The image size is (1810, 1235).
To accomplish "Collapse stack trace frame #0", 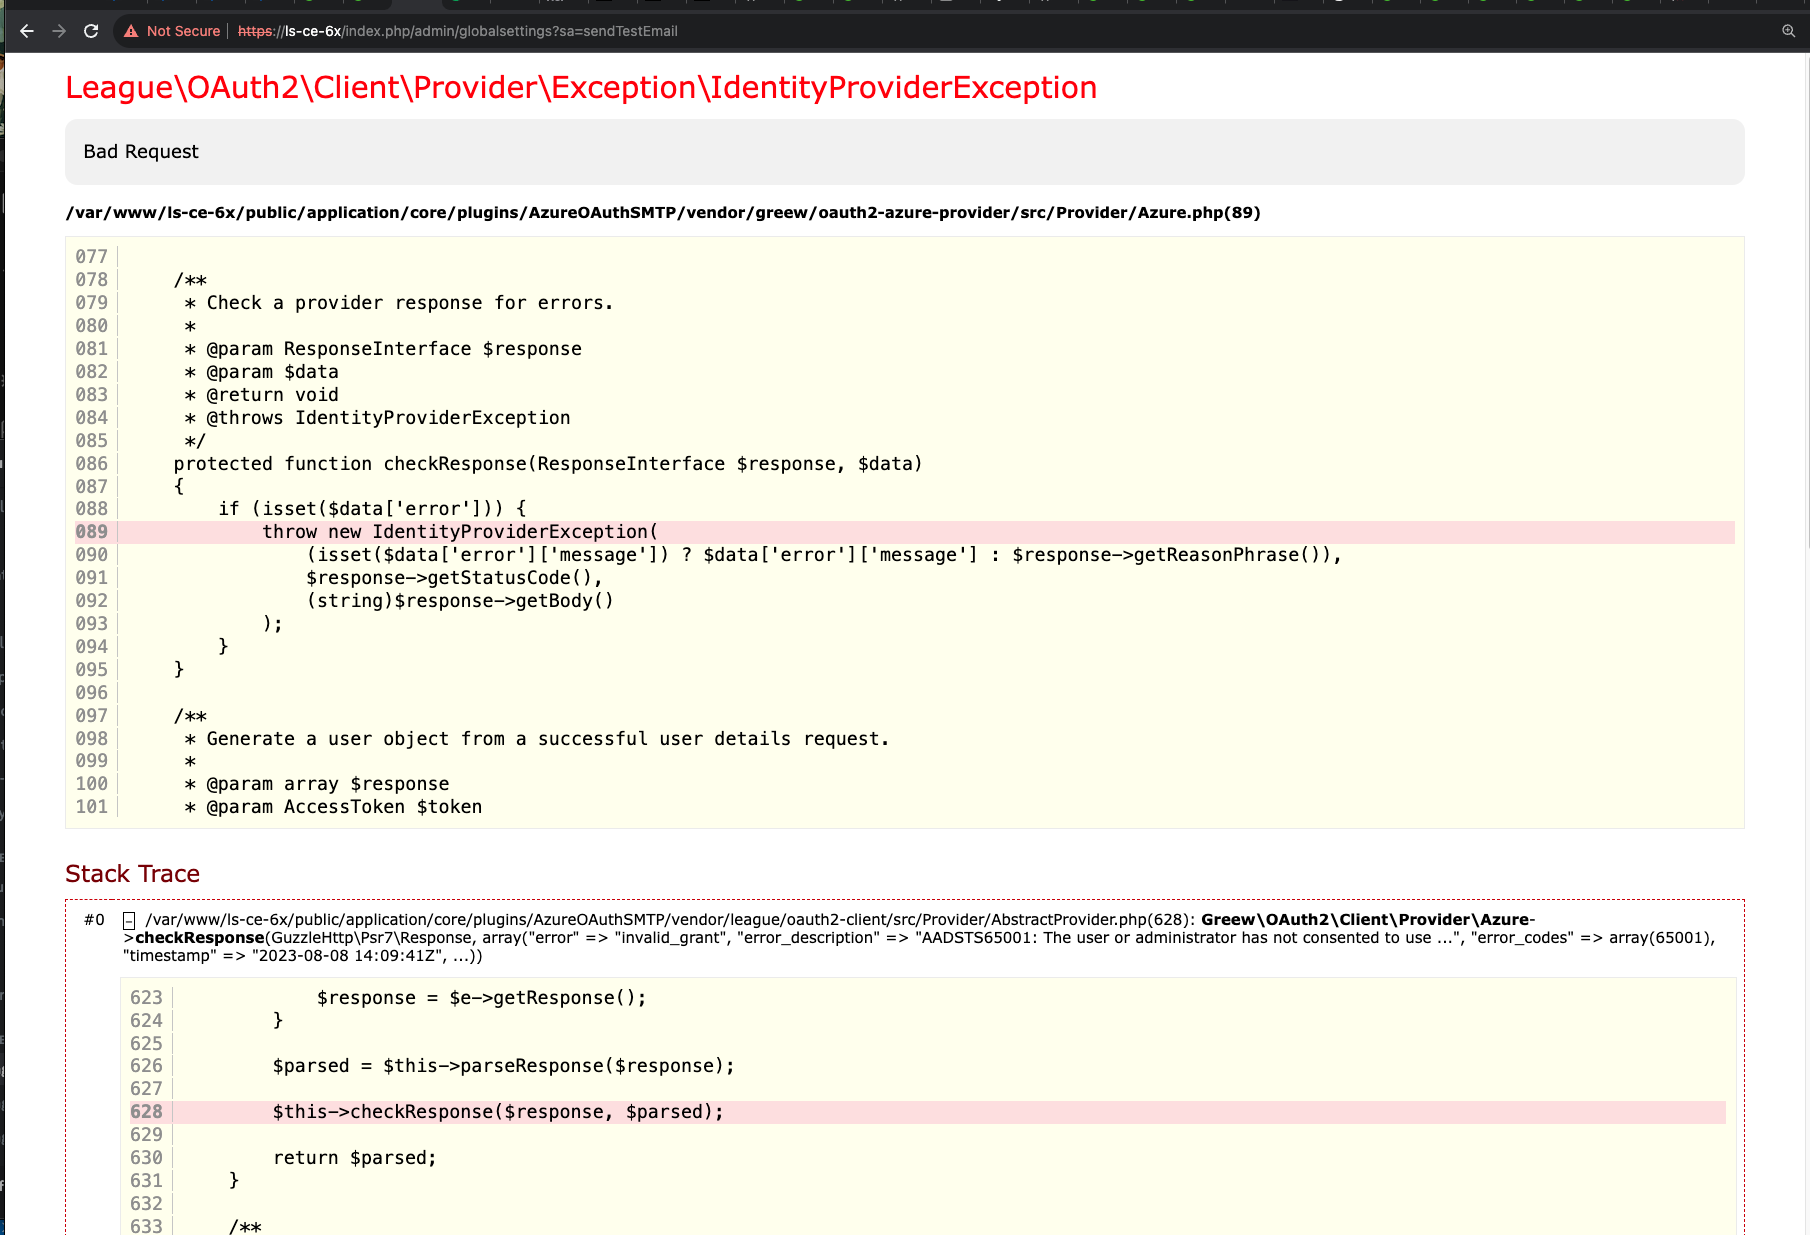I will 129,920.
